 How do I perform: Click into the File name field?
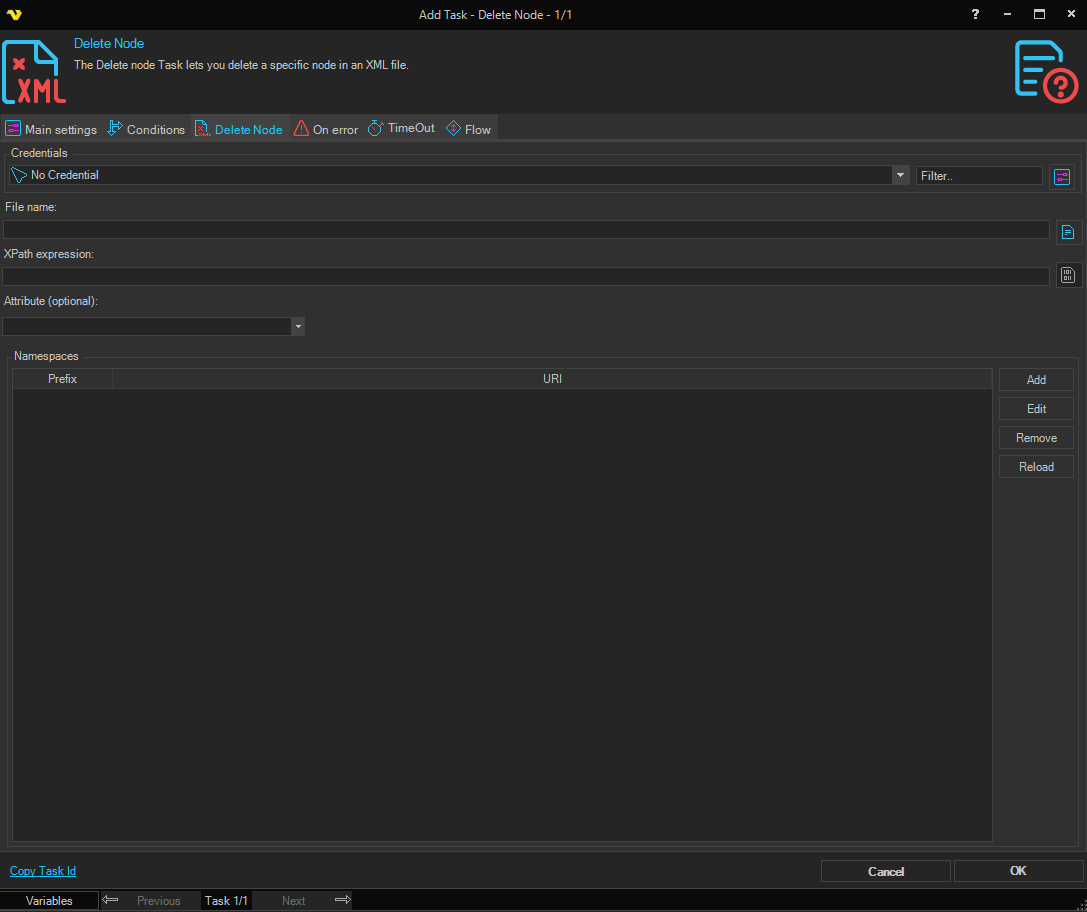point(526,229)
